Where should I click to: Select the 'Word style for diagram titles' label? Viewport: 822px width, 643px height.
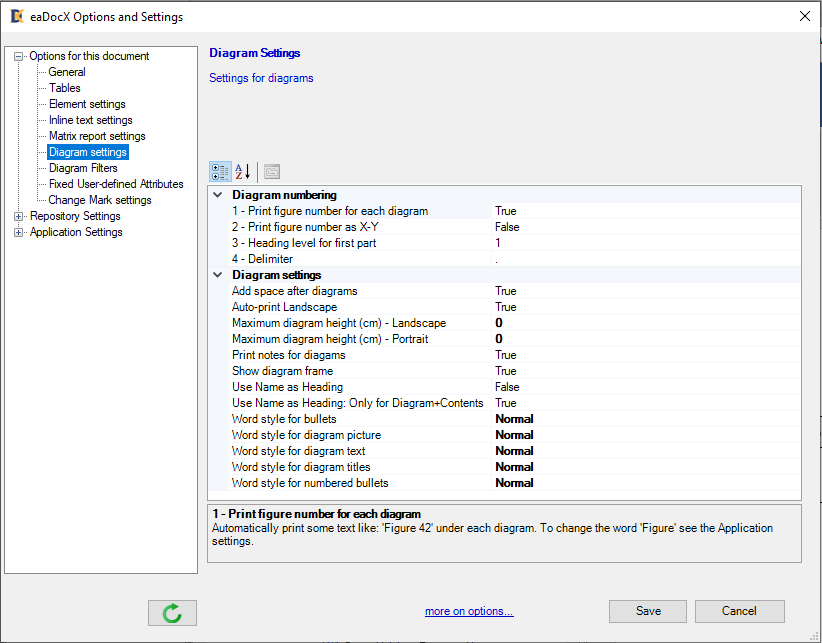coord(301,467)
